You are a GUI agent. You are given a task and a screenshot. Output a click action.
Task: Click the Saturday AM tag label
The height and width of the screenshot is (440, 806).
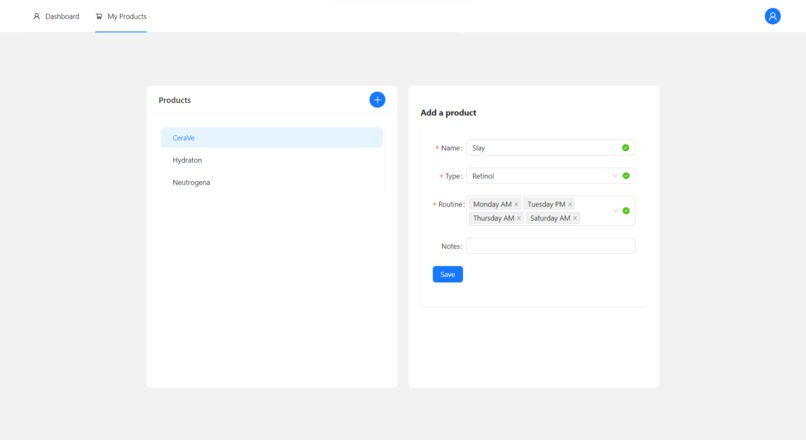click(x=550, y=218)
